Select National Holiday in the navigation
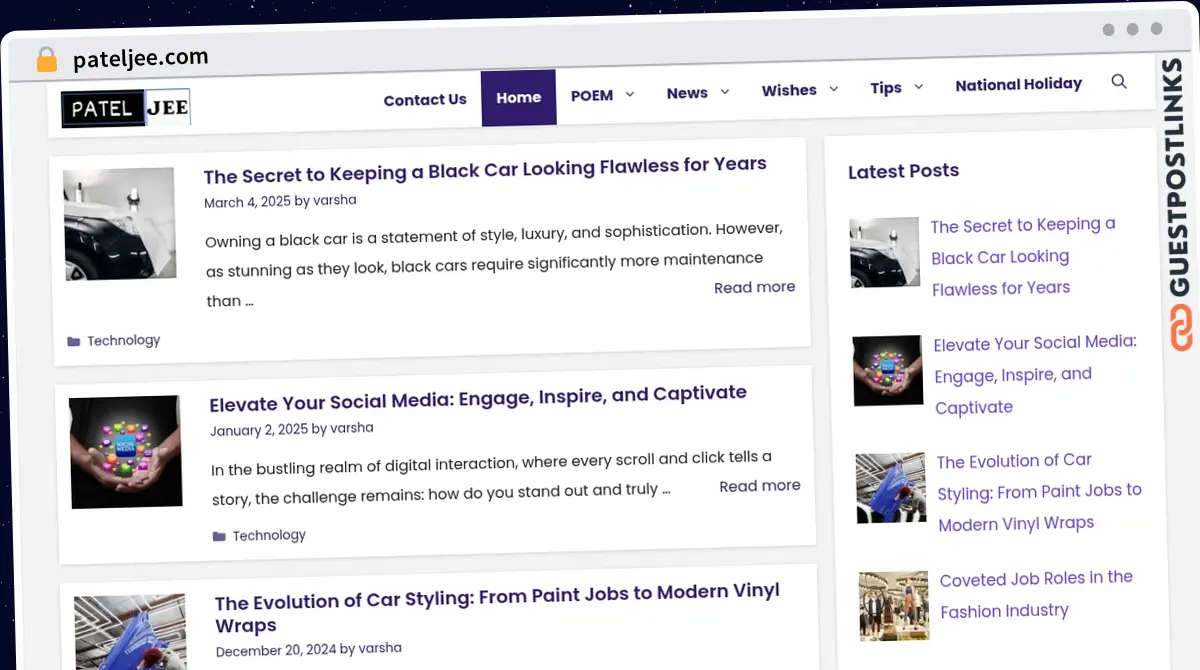The height and width of the screenshot is (670, 1200). tap(1018, 84)
